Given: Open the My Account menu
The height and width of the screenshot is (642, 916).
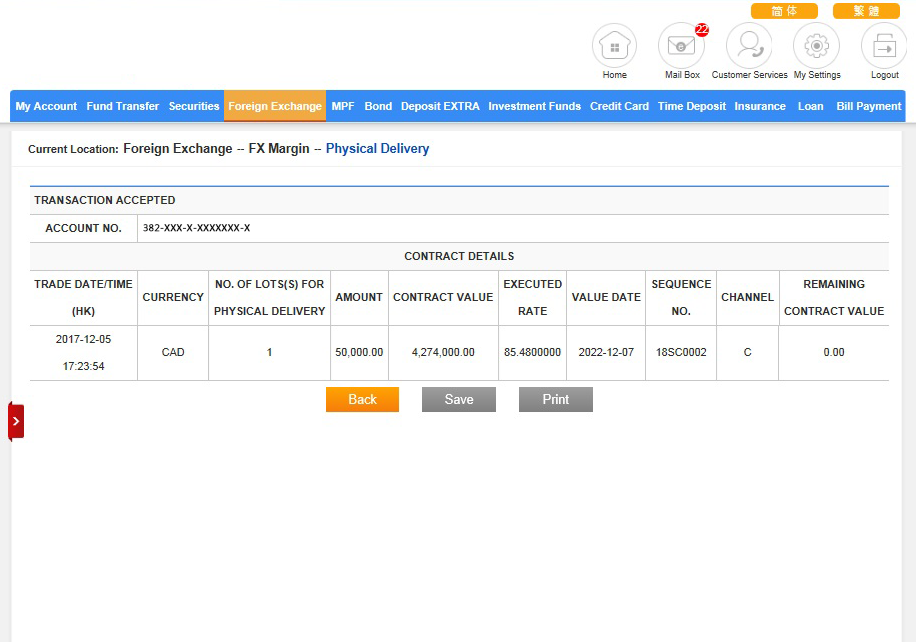Looking at the screenshot, I should click(46, 106).
